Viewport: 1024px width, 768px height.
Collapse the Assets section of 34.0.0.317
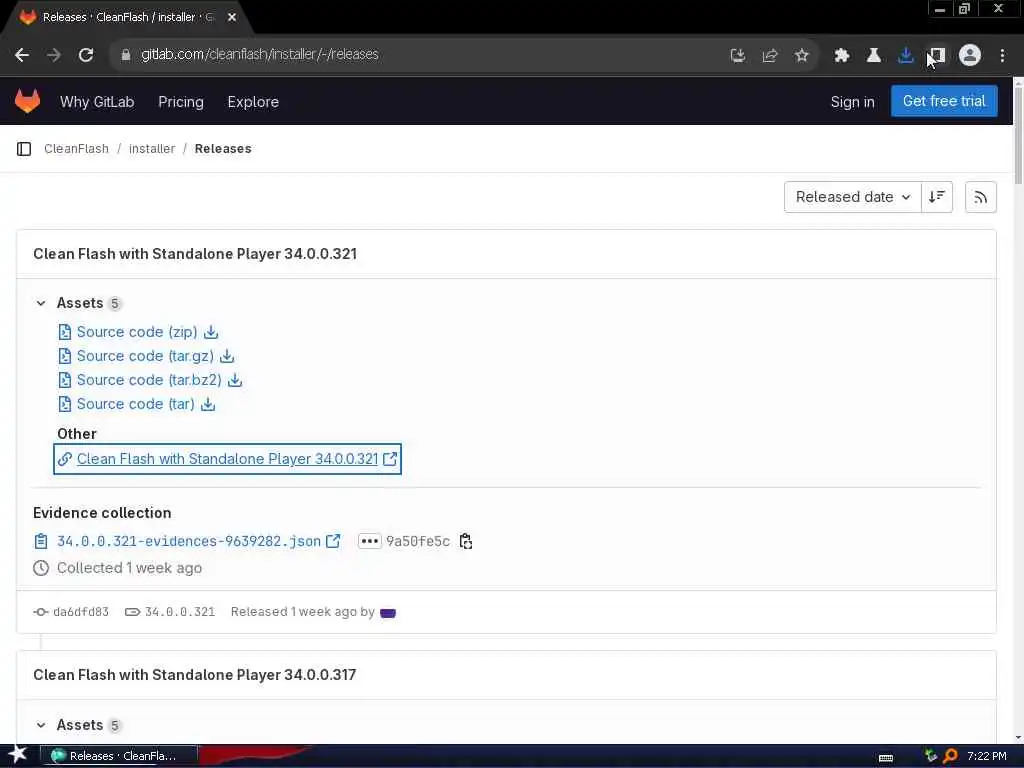[x=41, y=725]
